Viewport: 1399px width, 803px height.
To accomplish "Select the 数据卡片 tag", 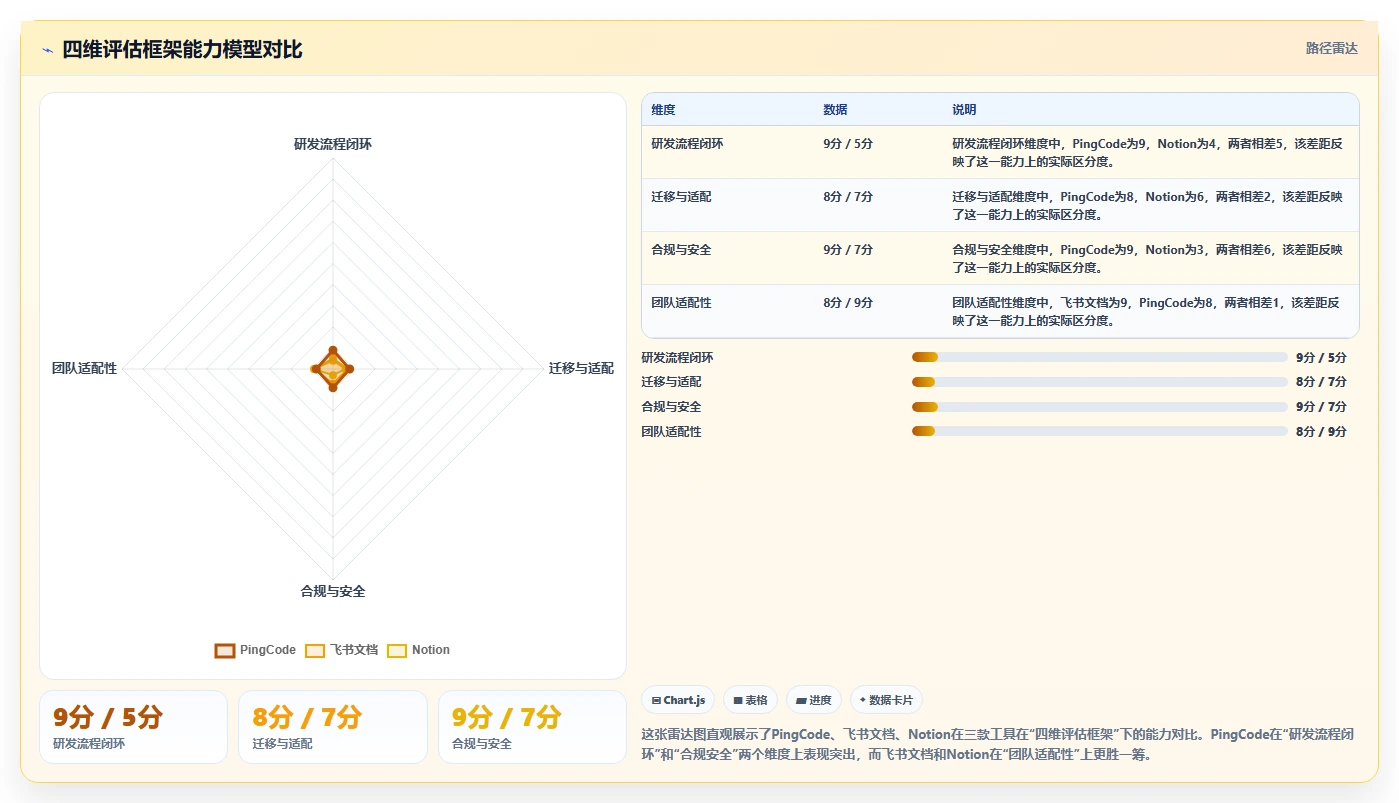I will click(x=886, y=700).
